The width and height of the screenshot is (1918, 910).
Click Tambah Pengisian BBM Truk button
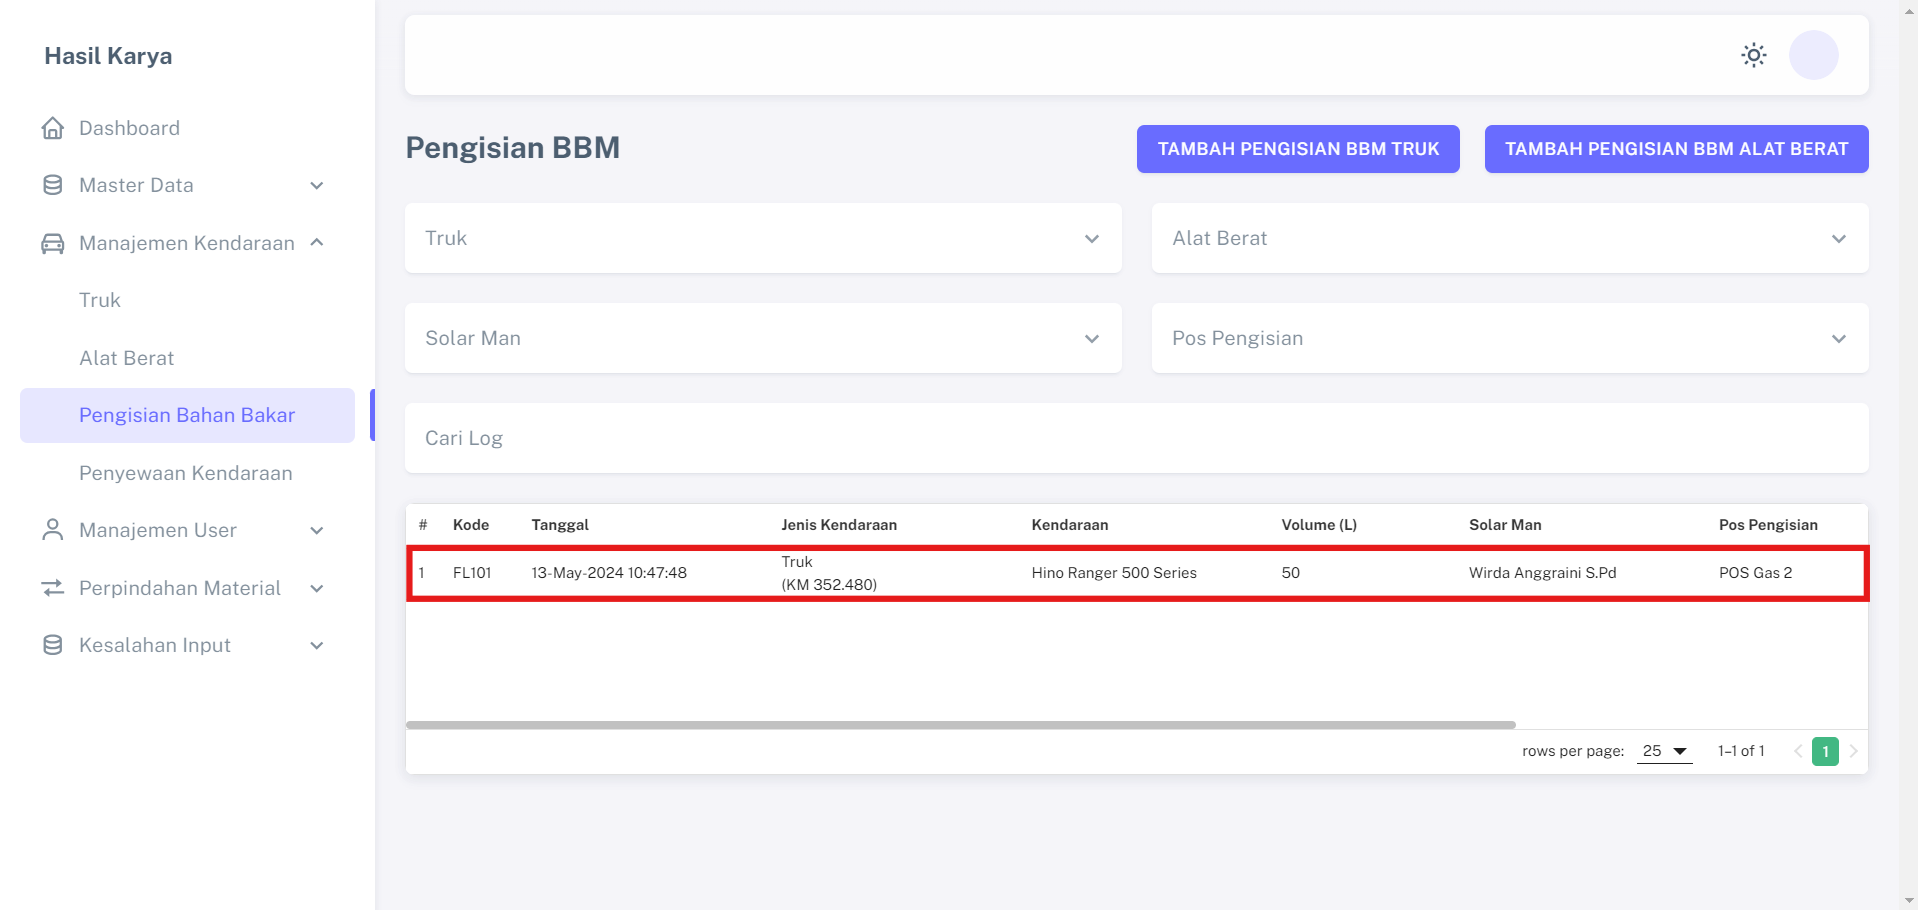tap(1297, 149)
